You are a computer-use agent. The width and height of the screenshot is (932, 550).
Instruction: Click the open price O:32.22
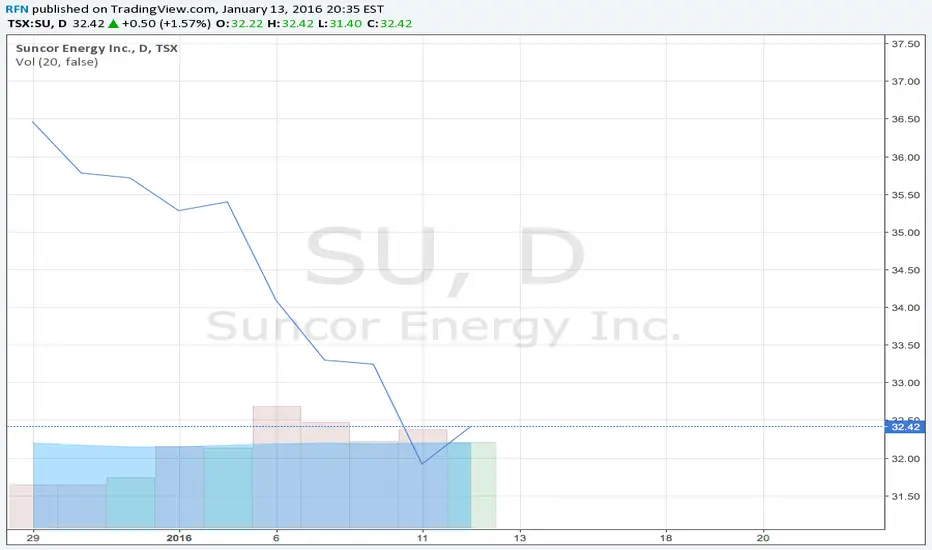pyautogui.click(x=239, y=24)
